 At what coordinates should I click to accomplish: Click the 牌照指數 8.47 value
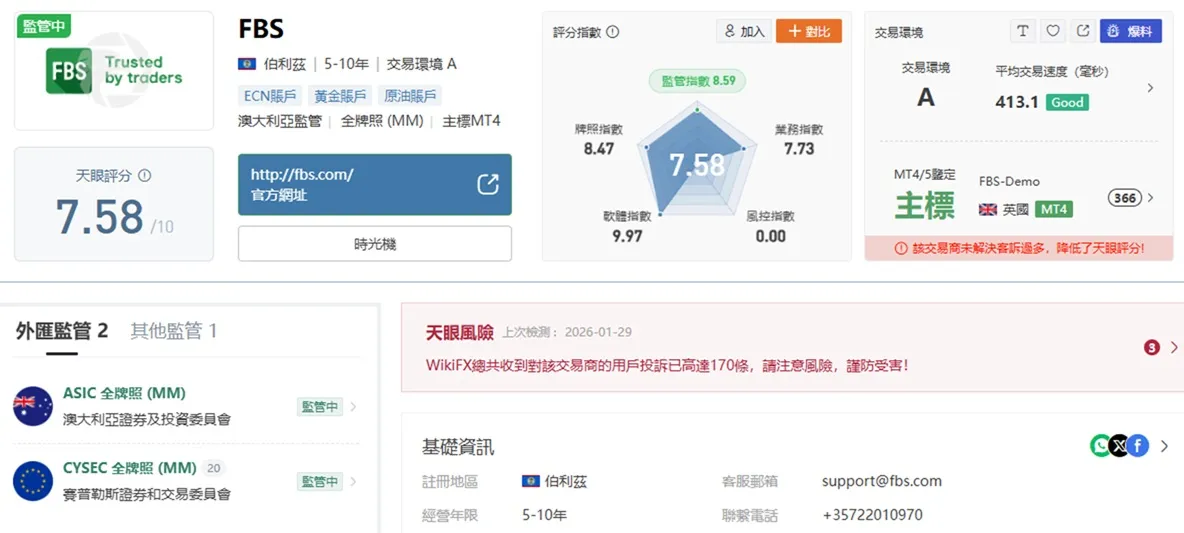point(599,148)
